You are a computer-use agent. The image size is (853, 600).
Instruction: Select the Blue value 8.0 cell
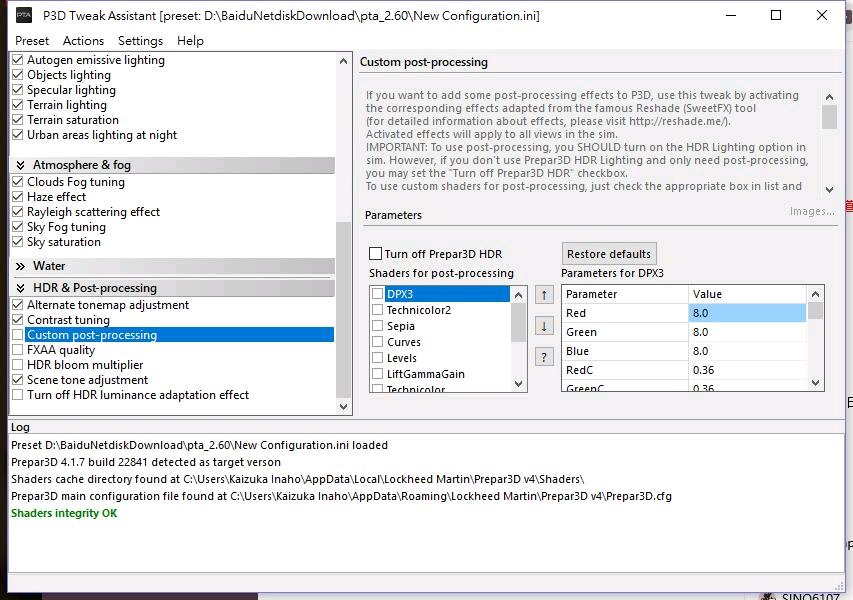747,351
